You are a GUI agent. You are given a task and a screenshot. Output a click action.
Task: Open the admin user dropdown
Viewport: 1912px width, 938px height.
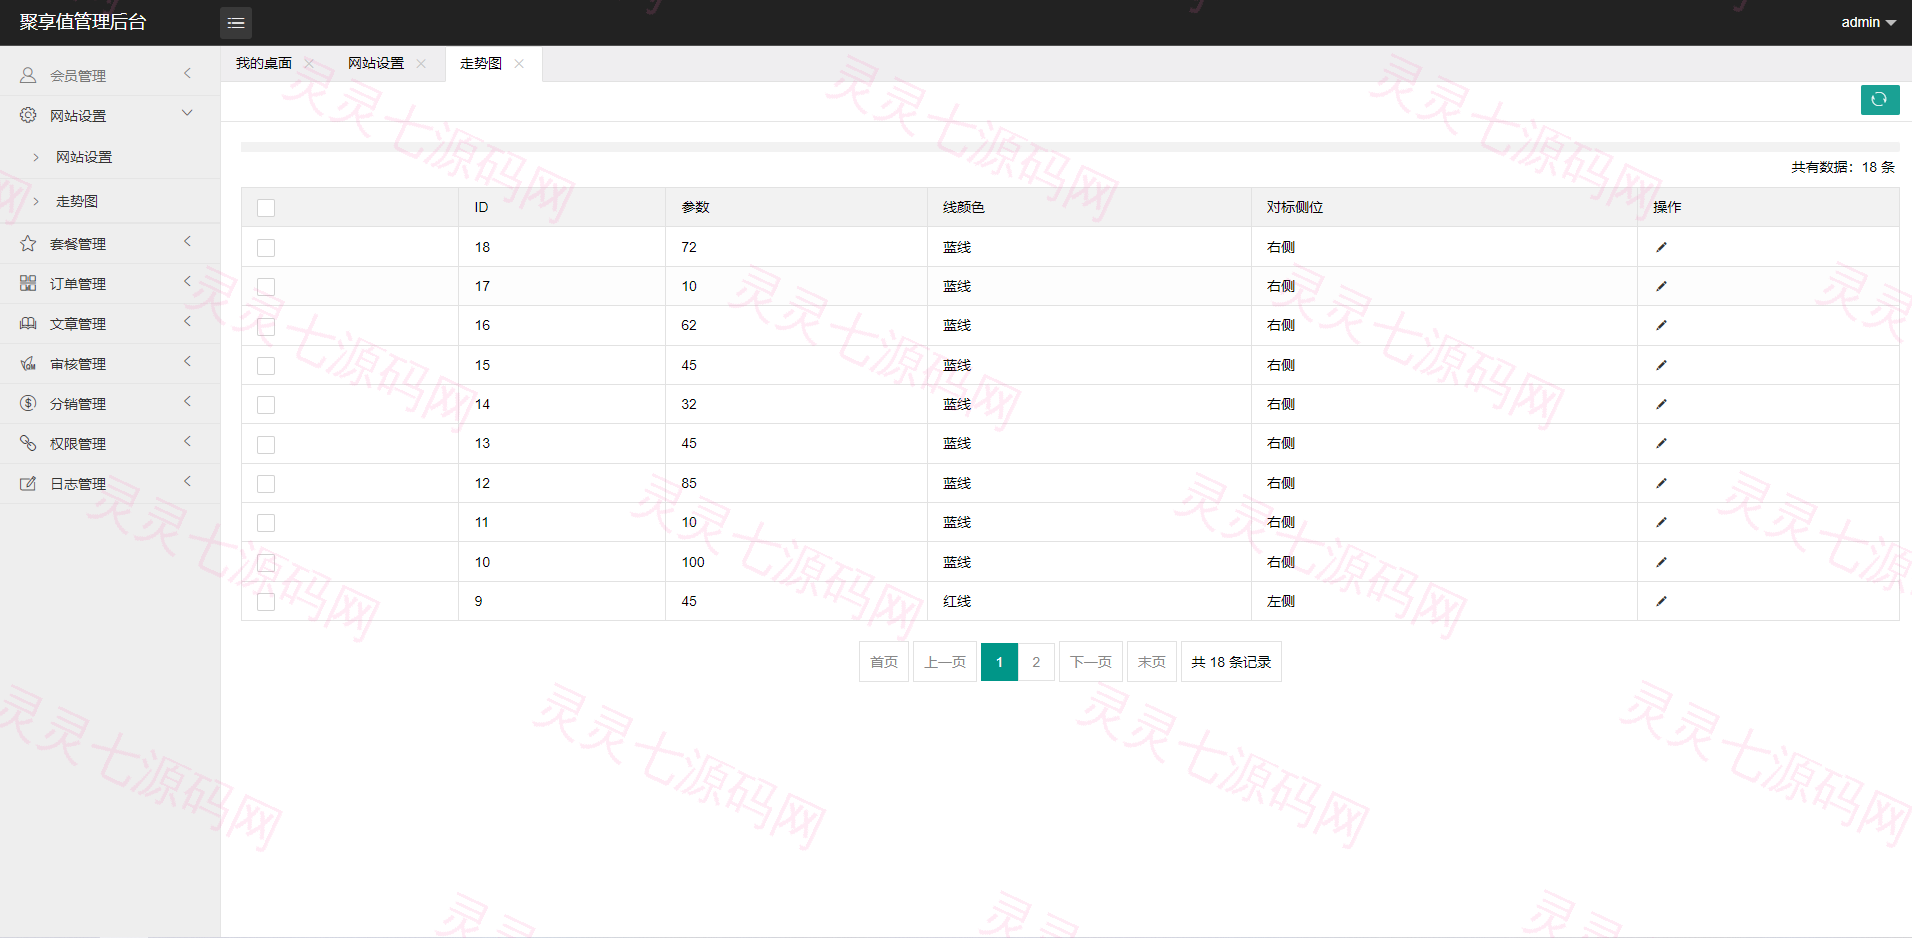click(x=1868, y=22)
